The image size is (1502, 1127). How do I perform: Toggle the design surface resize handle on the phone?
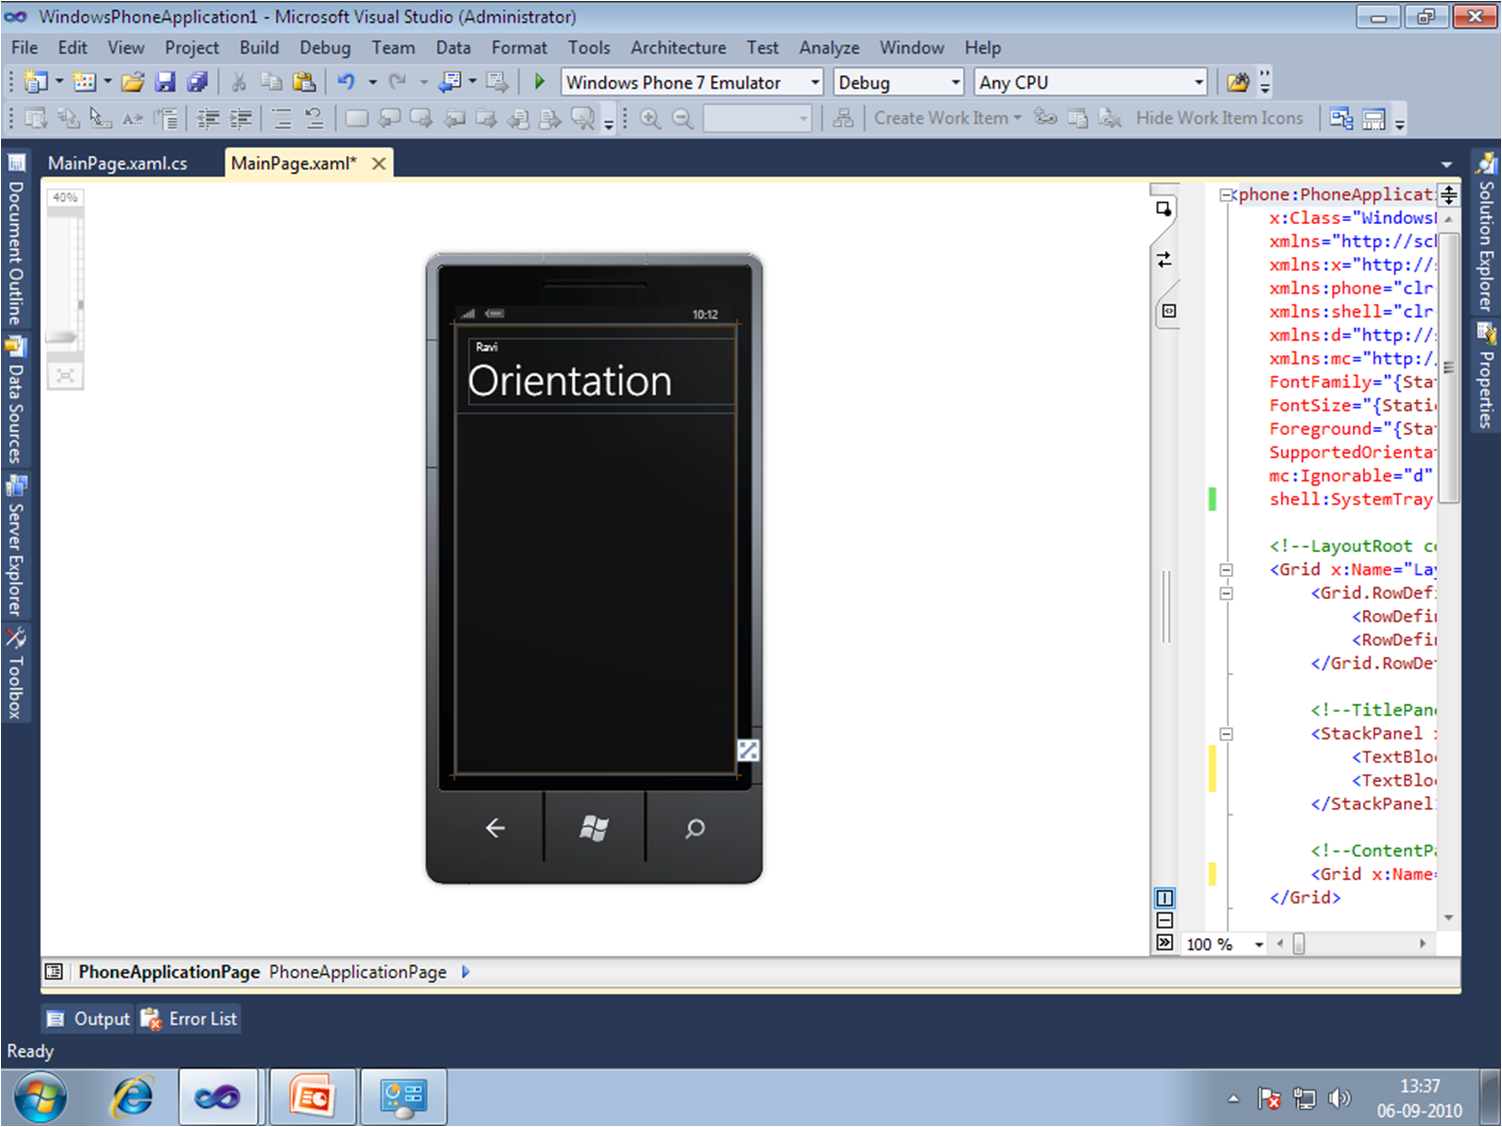[748, 750]
